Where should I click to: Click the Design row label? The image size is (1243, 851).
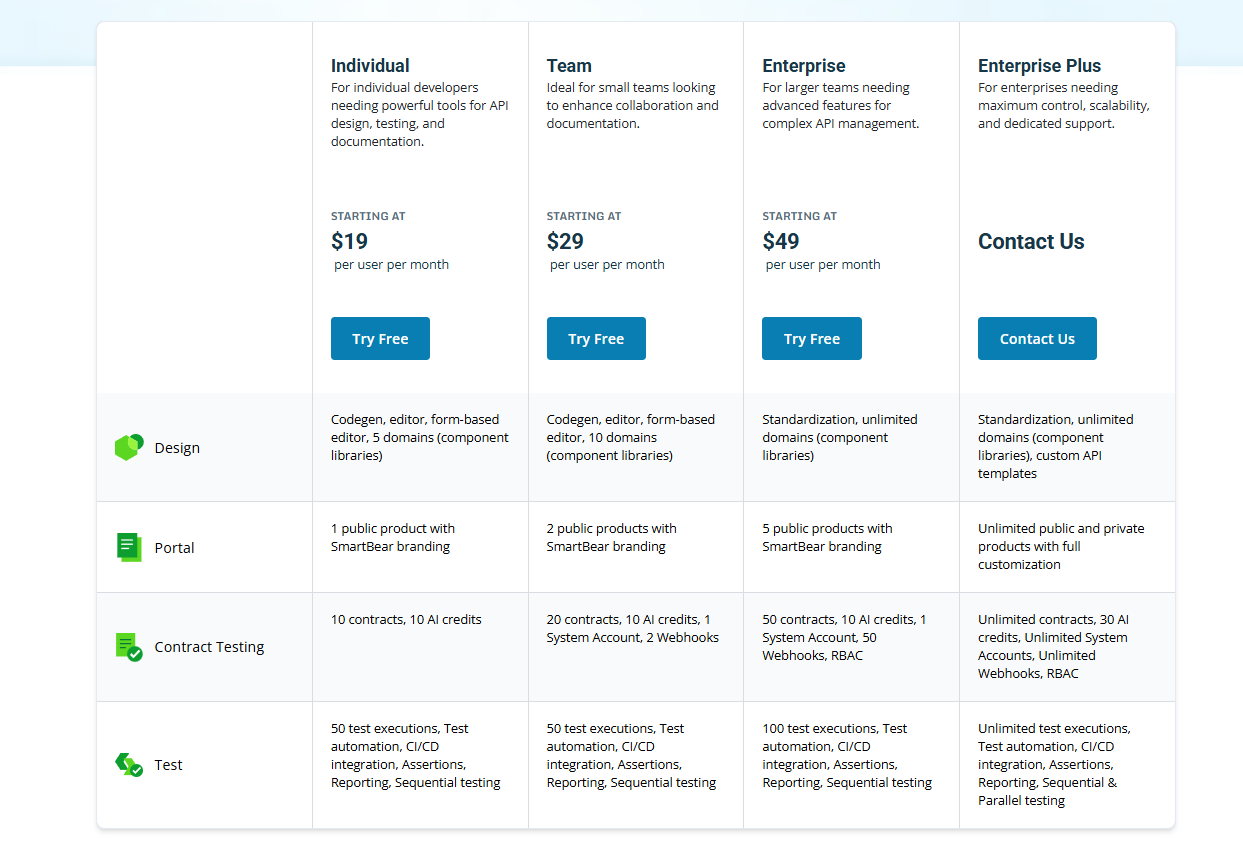[177, 448]
